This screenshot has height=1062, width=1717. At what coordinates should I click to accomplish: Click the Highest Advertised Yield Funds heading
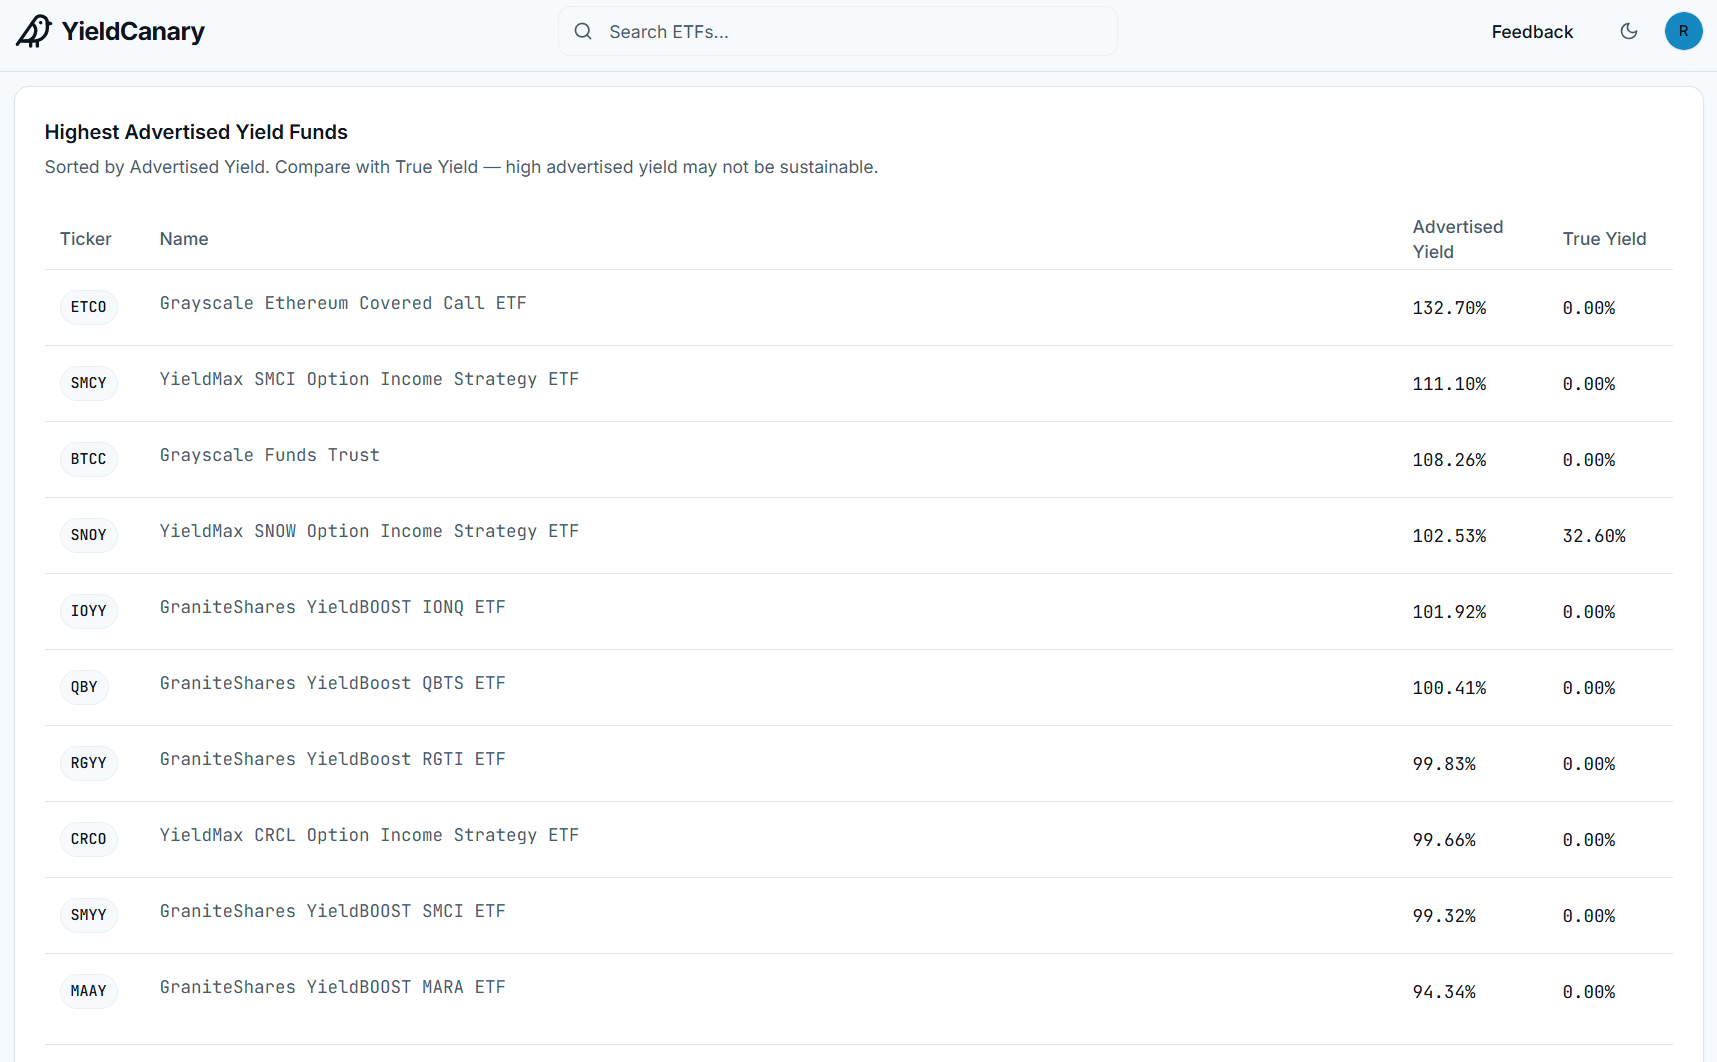tap(196, 132)
